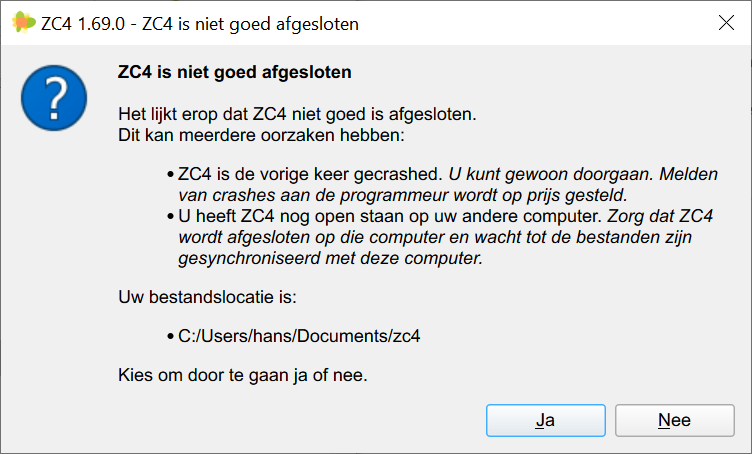Click the text ZC4 is de vorige keer gecrashed
The width and height of the screenshot is (752, 454).
pos(310,174)
